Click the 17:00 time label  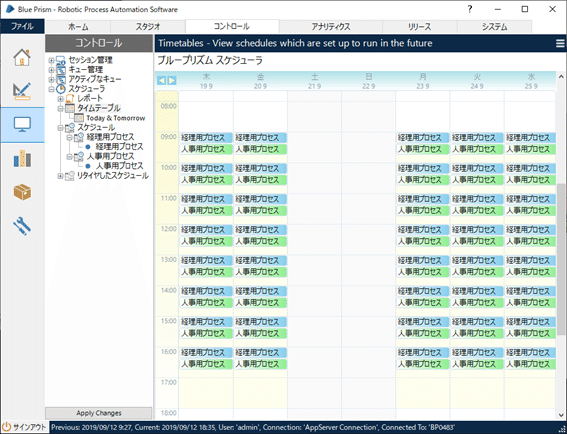(168, 382)
